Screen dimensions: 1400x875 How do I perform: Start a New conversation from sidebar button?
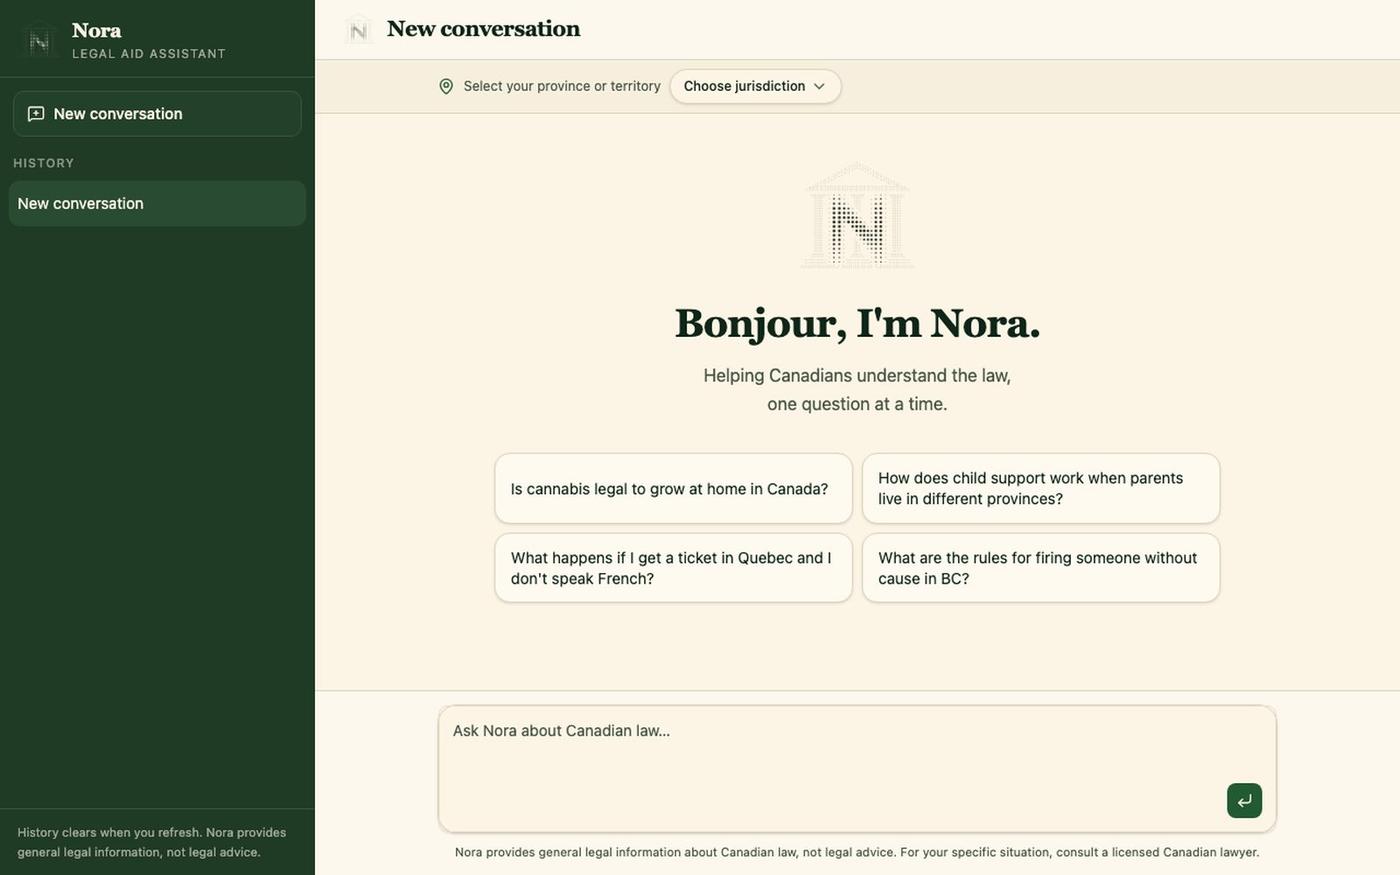pyautogui.click(x=157, y=114)
